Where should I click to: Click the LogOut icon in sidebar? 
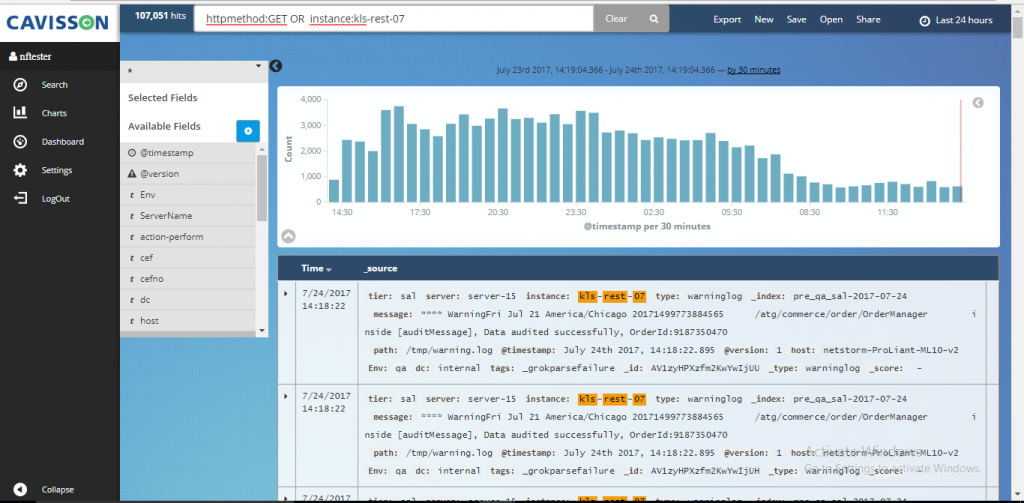(x=20, y=199)
